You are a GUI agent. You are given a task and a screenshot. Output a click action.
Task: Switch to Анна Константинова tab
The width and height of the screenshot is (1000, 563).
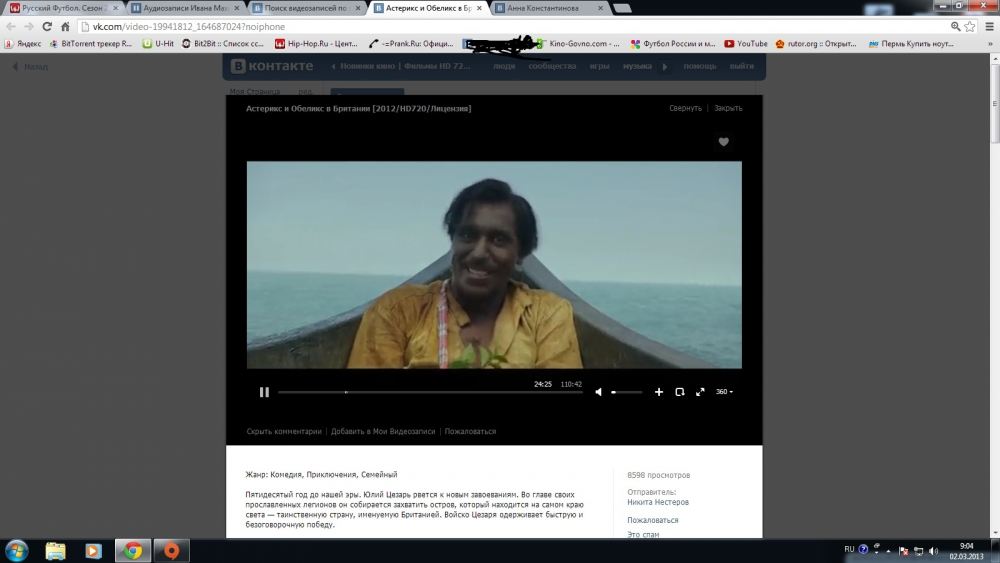(548, 8)
